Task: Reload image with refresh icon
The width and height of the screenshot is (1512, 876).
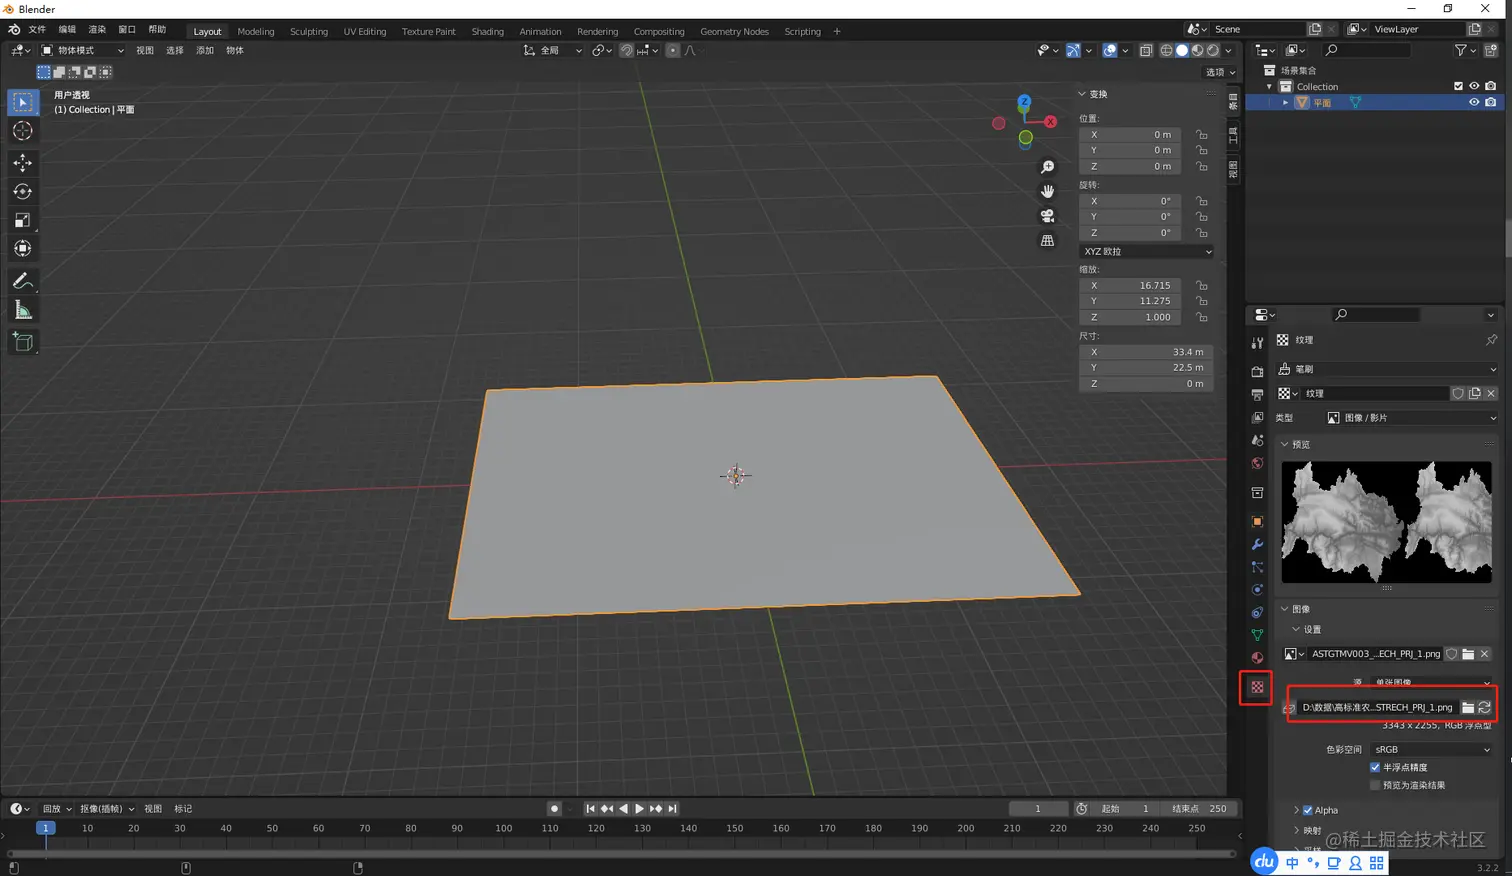Action: [1485, 707]
